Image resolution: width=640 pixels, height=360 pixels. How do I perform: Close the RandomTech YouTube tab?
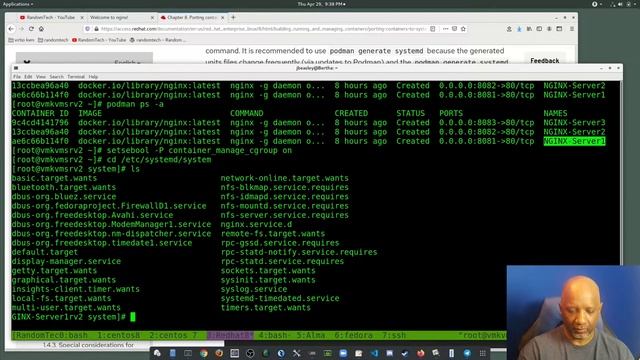click(x=82, y=18)
